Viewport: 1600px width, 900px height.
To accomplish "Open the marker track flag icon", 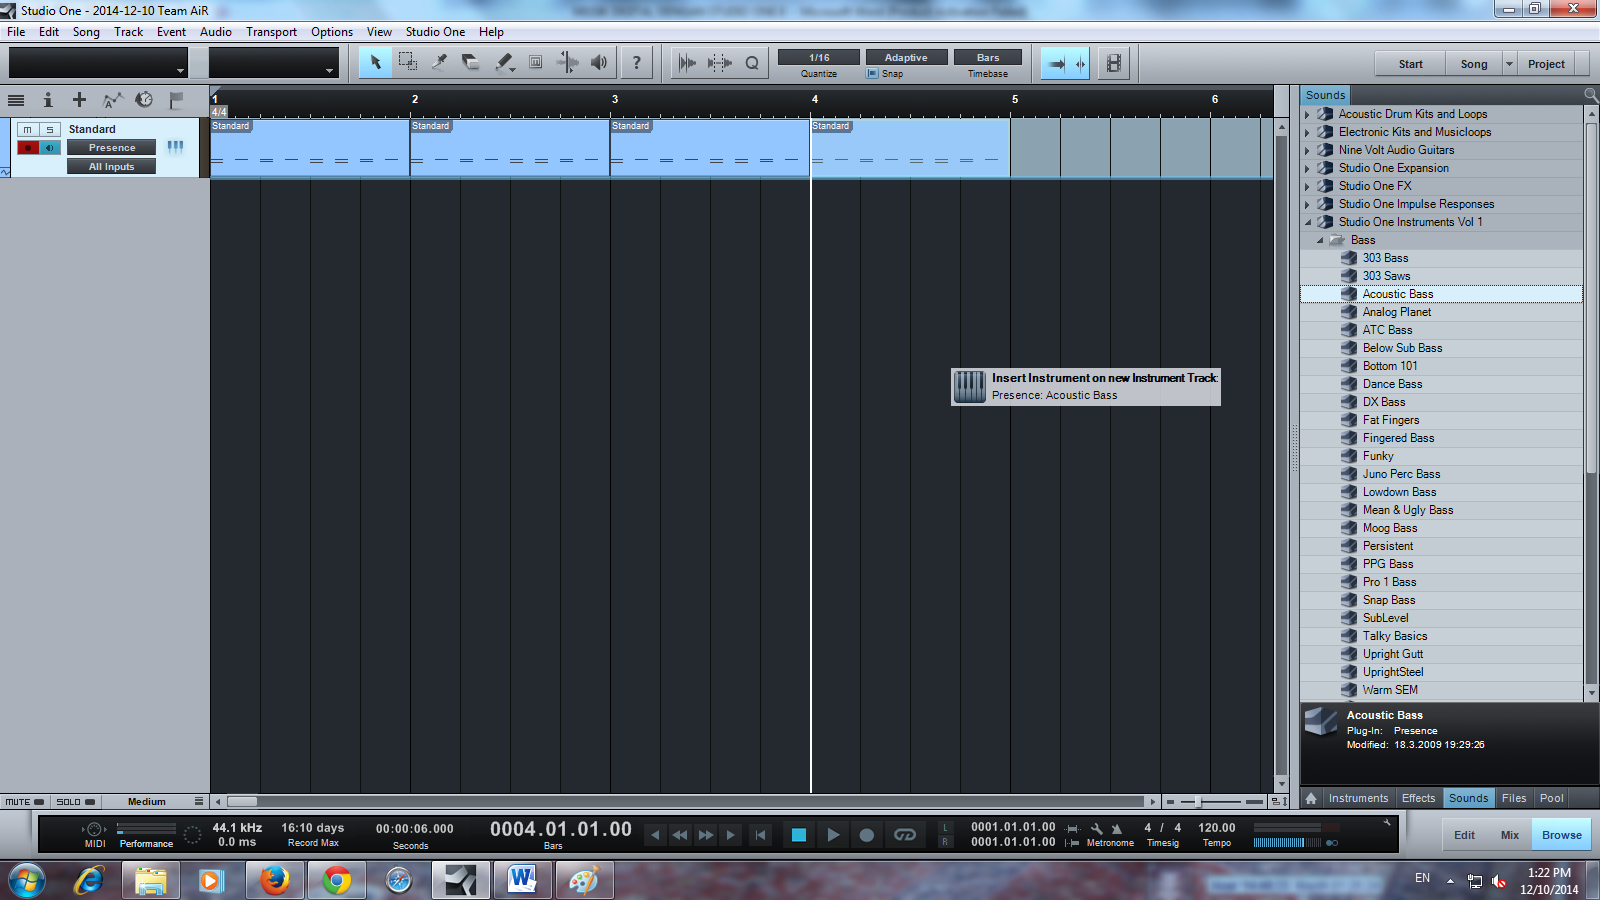I will [176, 100].
